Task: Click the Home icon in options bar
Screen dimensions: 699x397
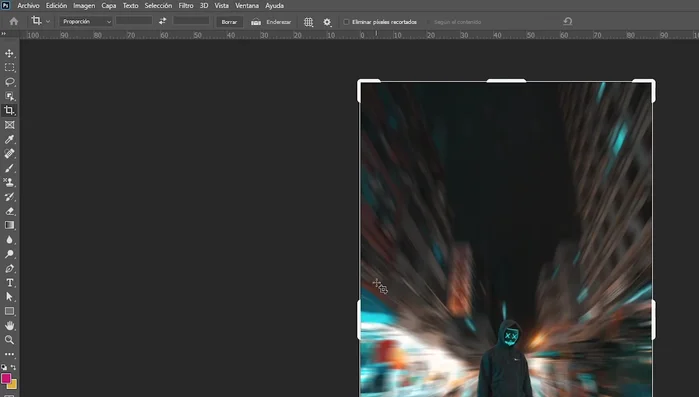Action: tap(14, 21)
